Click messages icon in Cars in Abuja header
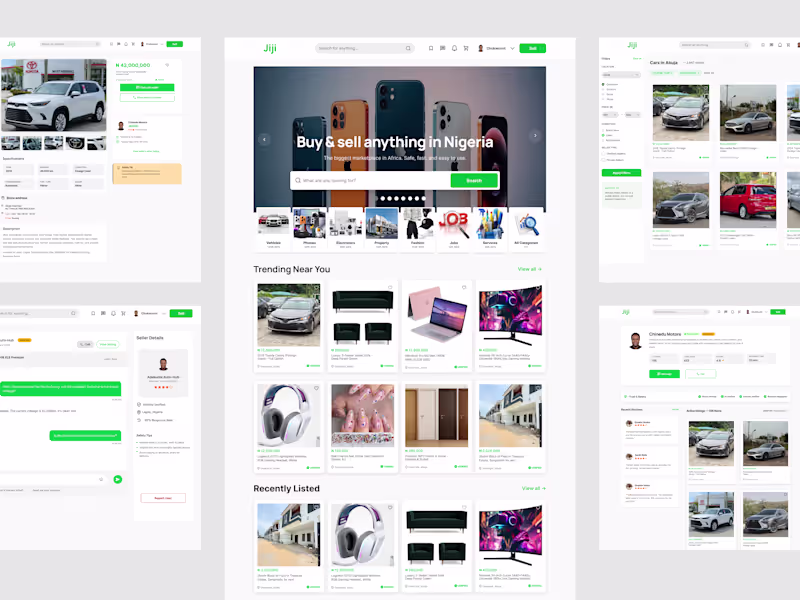800x600 pixels. click(771, 45)
